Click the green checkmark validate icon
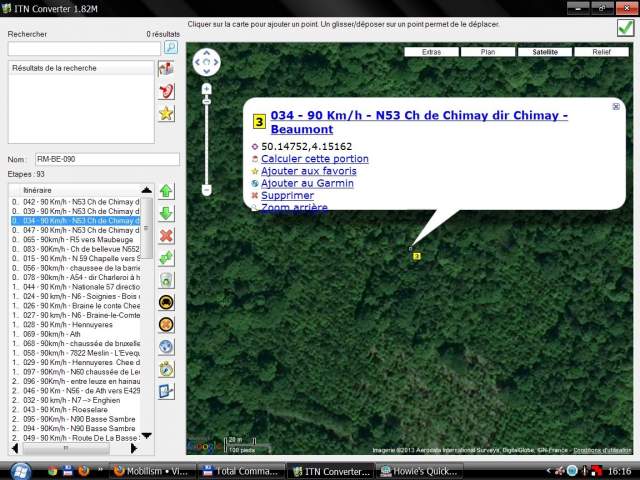Viewport: 640px width, 480px height. (625, 28)
